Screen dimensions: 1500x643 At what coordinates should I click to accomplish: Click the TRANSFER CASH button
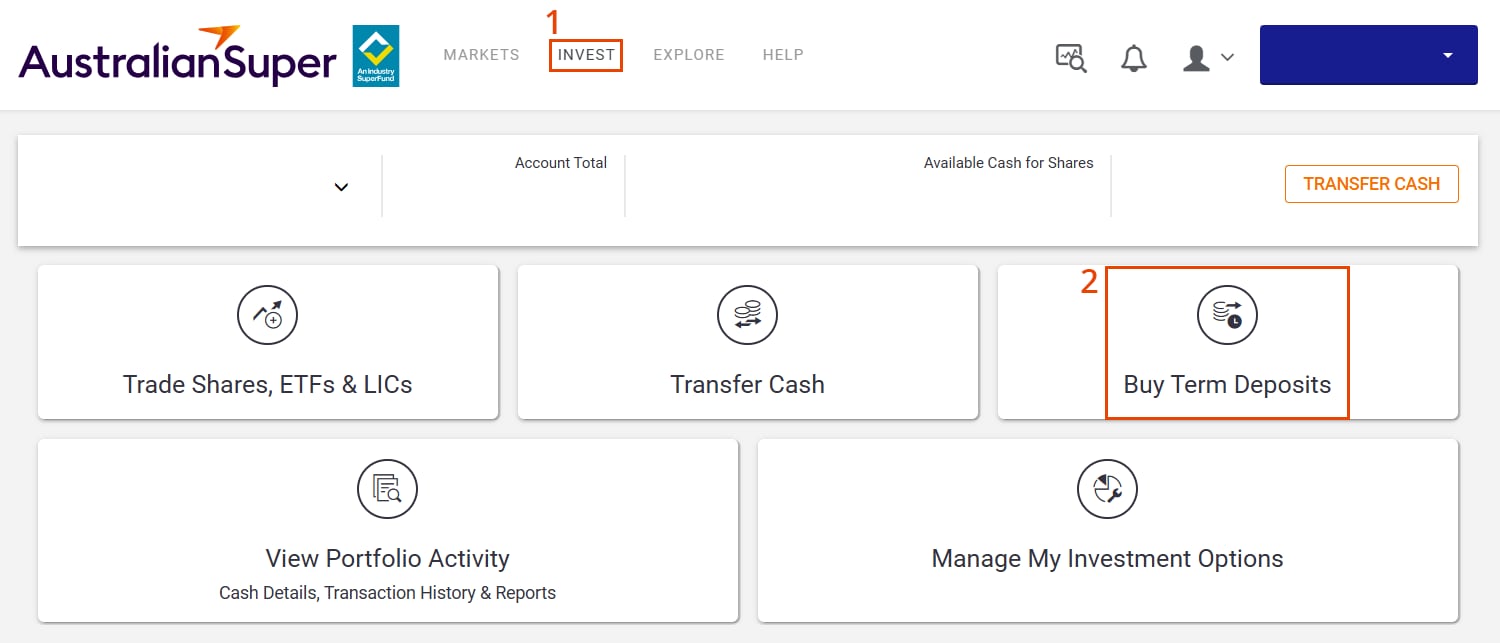[1371, 184]
